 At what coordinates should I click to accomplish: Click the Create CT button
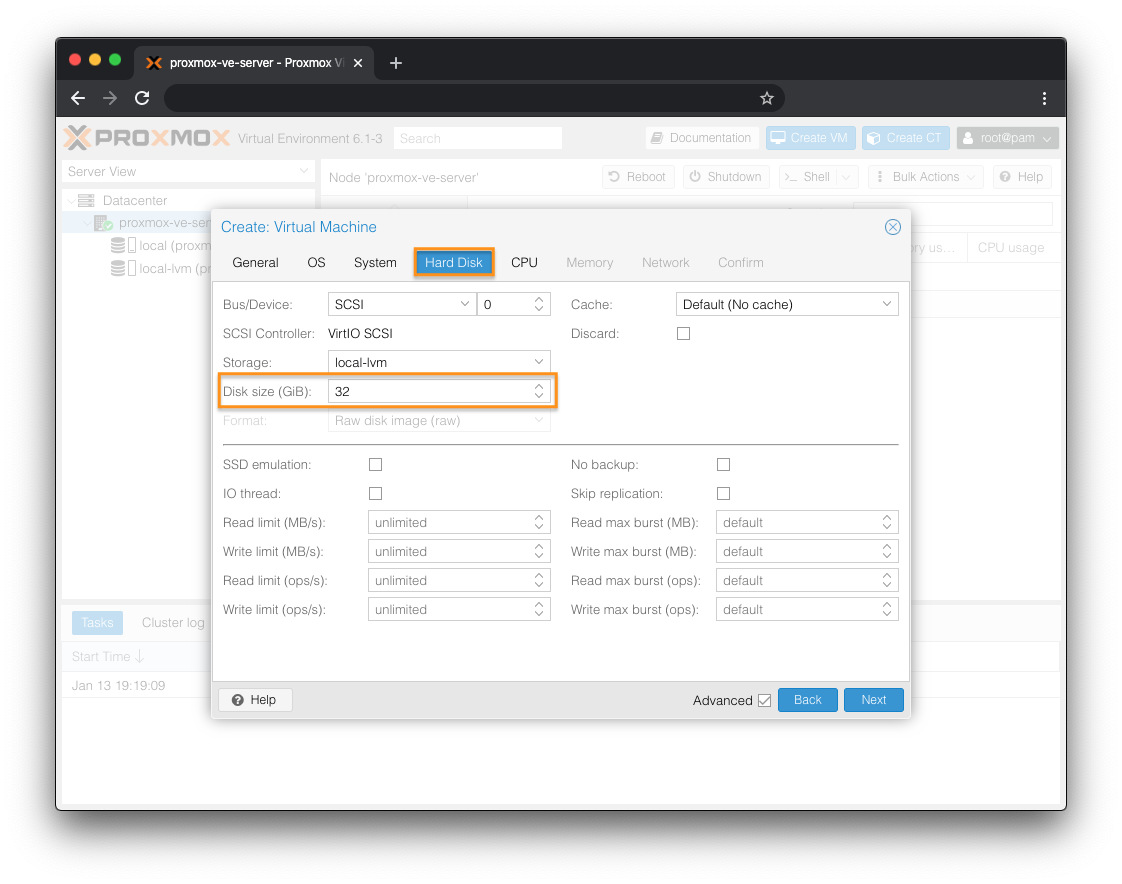click(x=906, y=138)
